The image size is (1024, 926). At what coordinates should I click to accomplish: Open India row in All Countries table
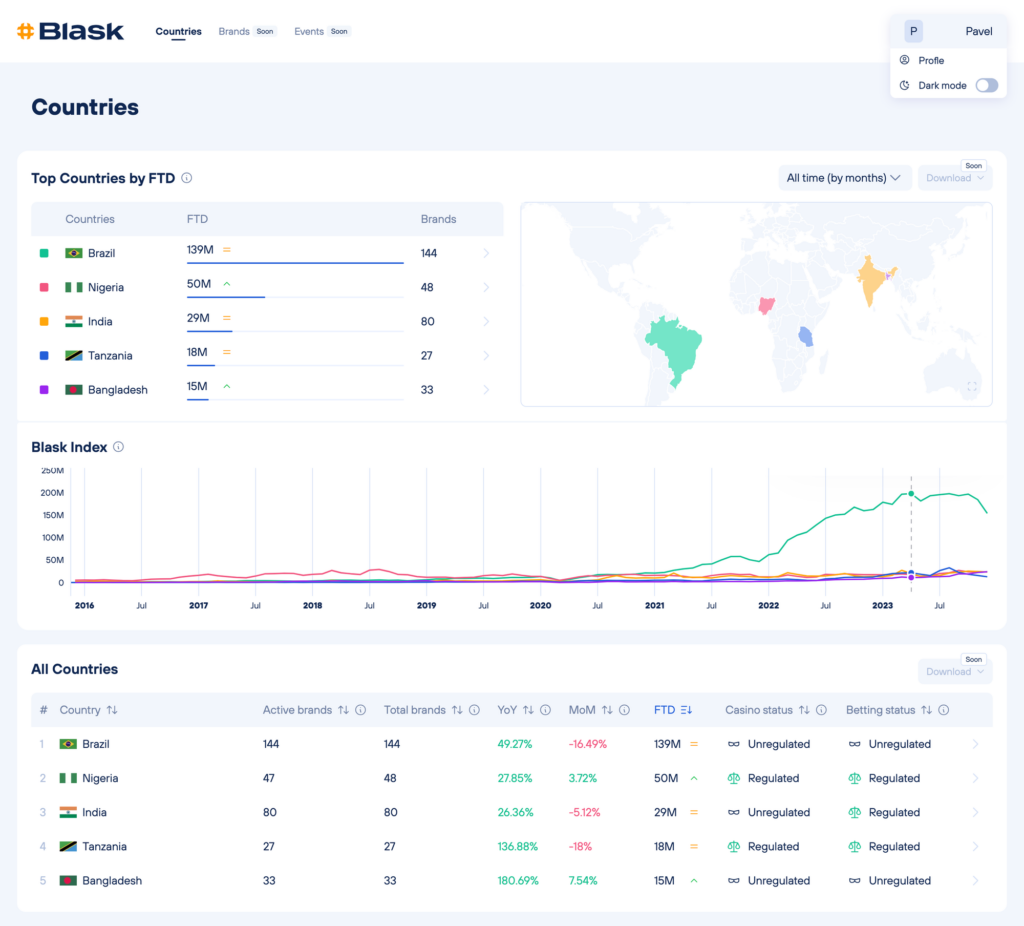[x=512, y=812]
